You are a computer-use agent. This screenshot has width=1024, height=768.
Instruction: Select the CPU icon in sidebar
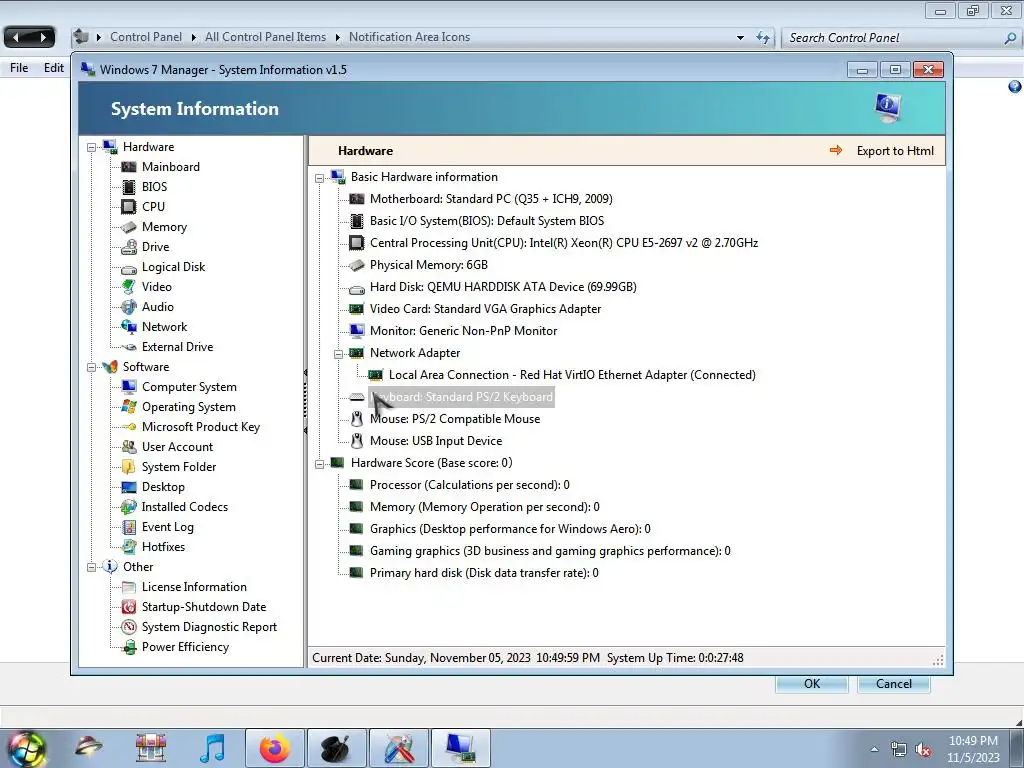pos(129,207)
